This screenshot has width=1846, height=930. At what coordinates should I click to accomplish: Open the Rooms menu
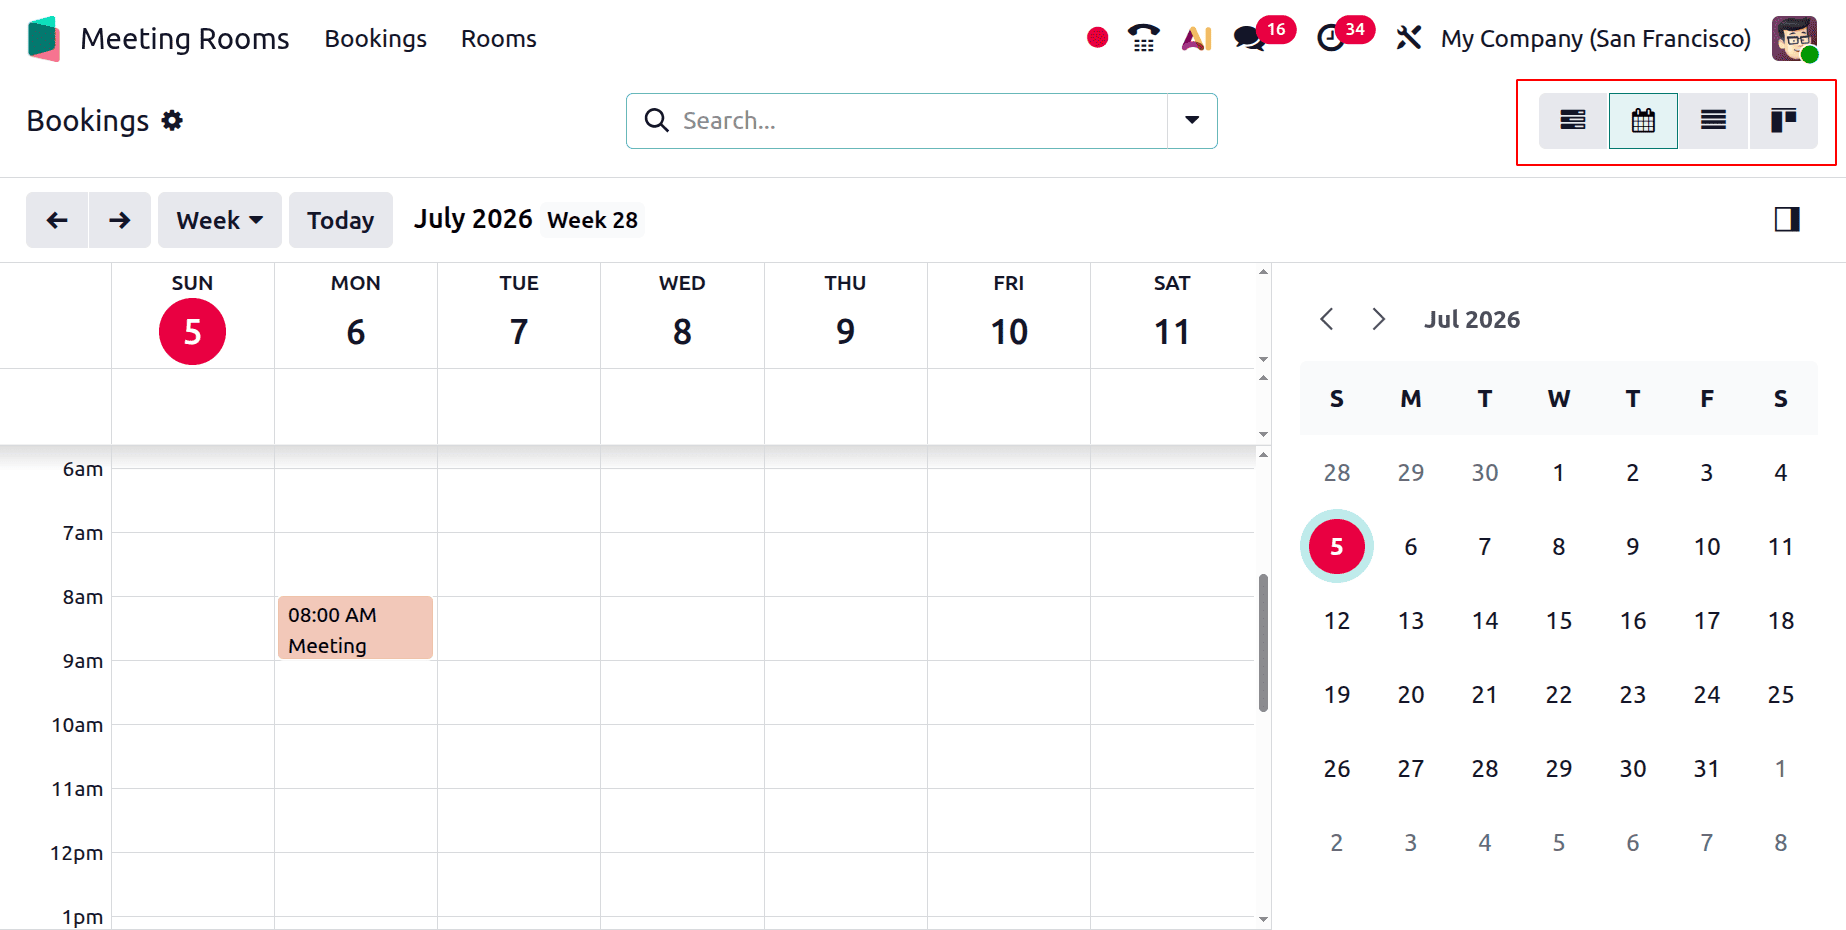499,38
